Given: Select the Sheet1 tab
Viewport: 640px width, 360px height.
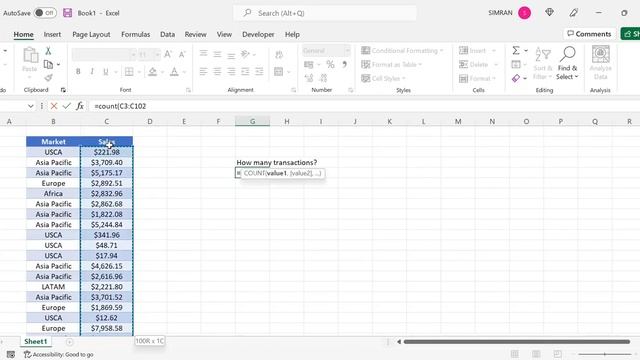Looking at the screenshot, I should [x=36, y=341].
